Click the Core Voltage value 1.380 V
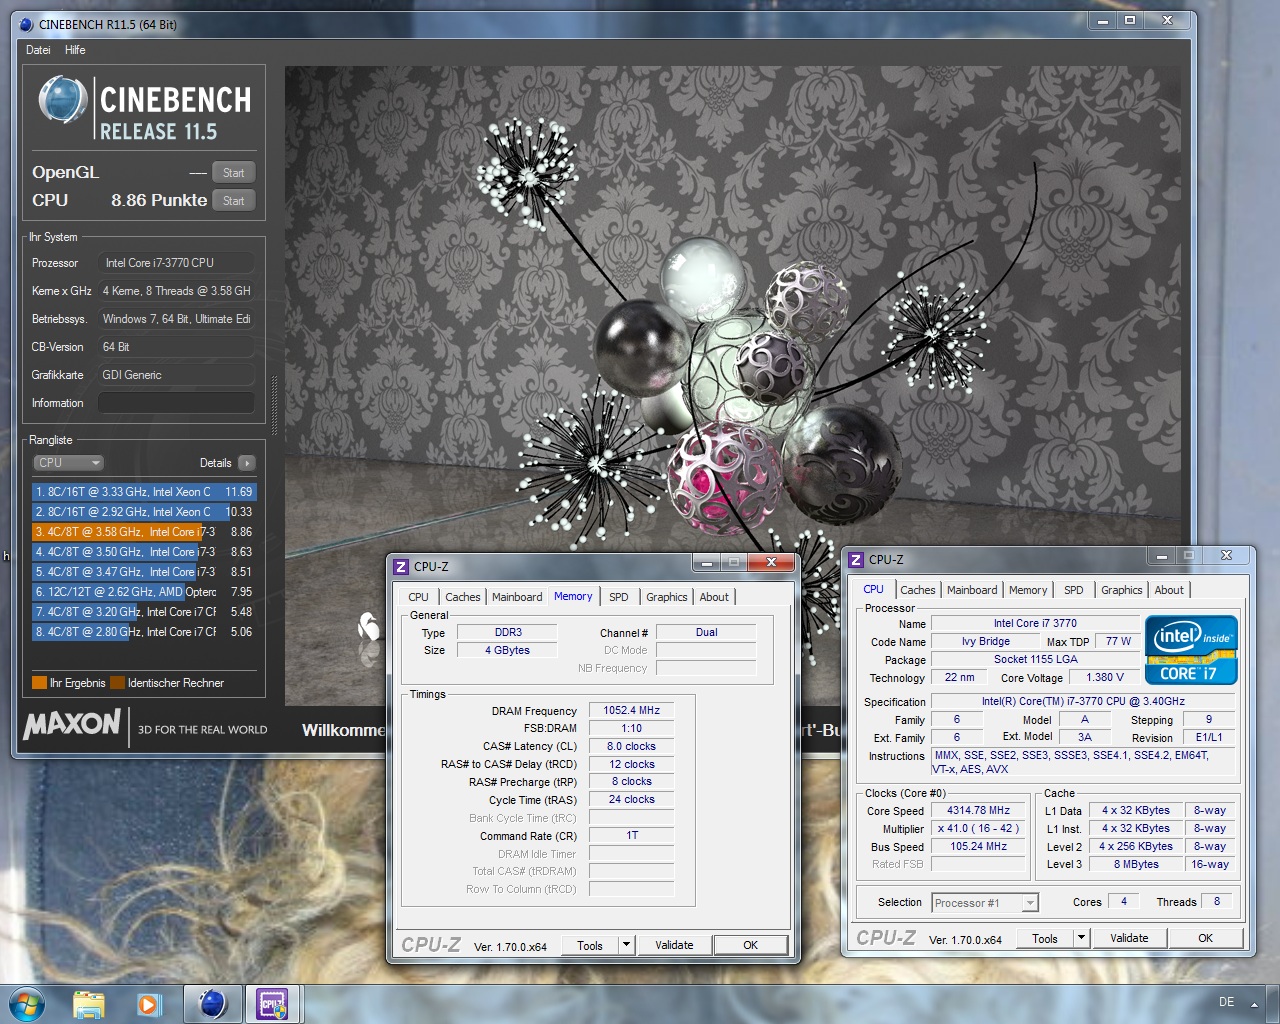Image resolution: width=1280 pixels, height=1024 pixels. (x=1105, y=677)
